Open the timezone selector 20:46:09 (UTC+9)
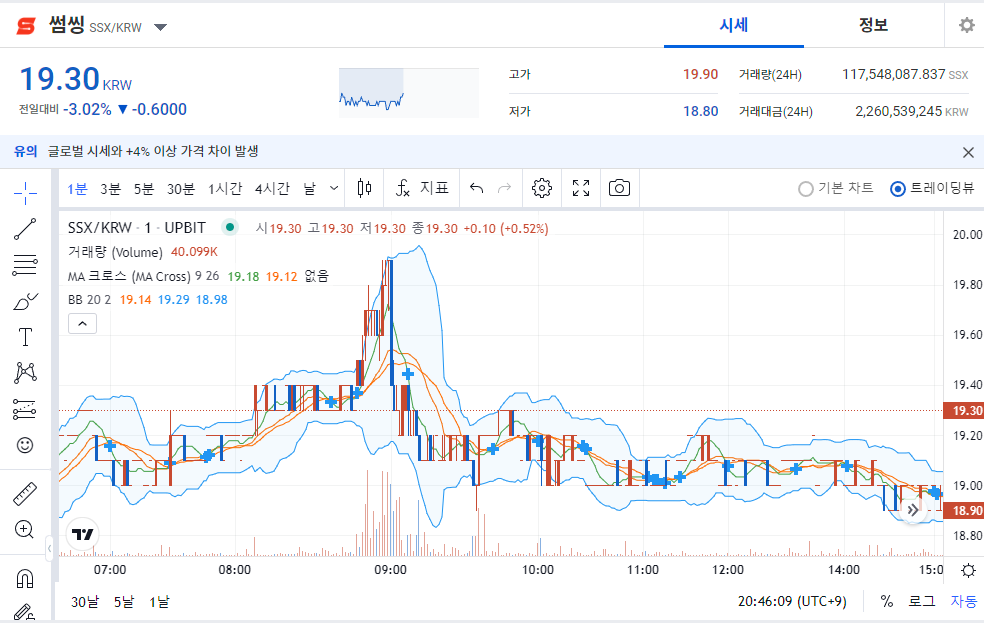 coord(792,602)
